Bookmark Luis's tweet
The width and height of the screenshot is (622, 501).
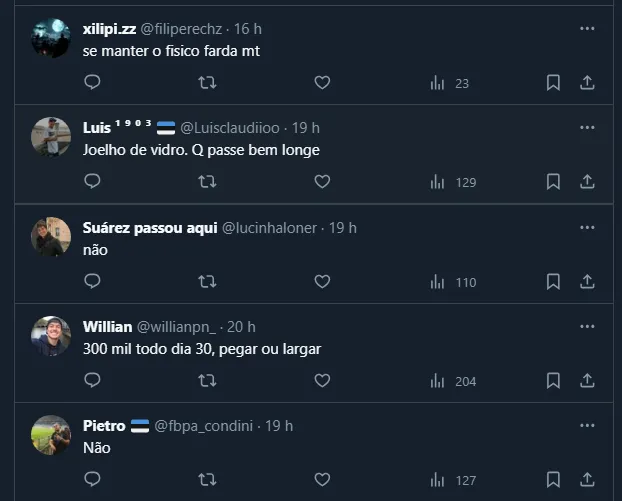tap(553, 182)
